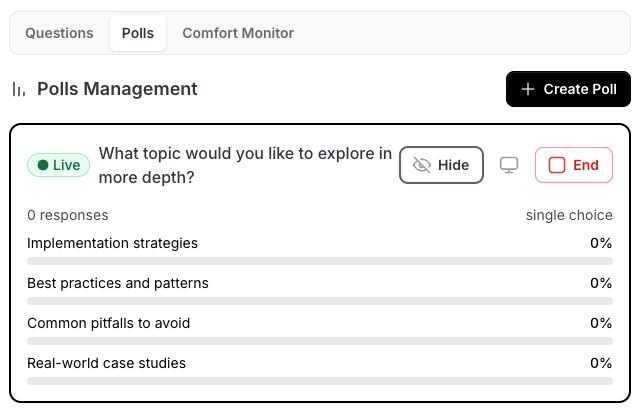Select the Implementation strategies option
Image resolution: width=644 pixels, height=416 pixels.
[112, 243]
